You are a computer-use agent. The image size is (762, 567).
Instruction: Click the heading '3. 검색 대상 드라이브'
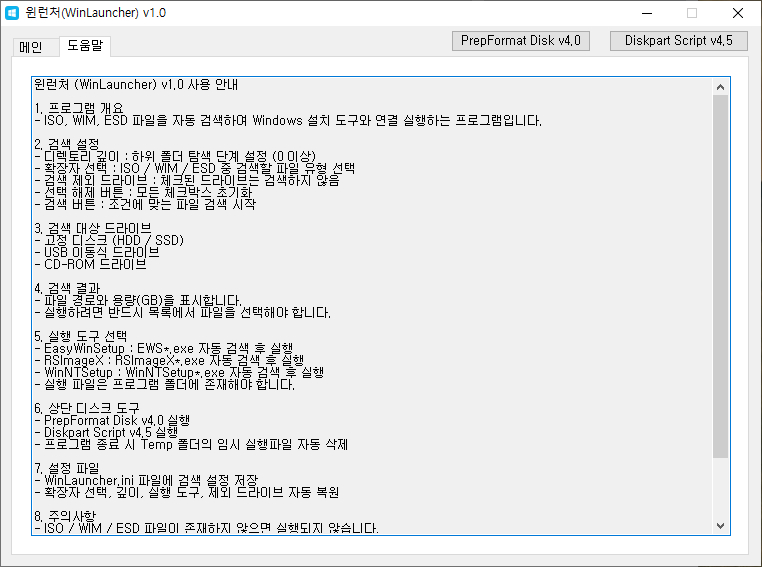pos(92,228)
